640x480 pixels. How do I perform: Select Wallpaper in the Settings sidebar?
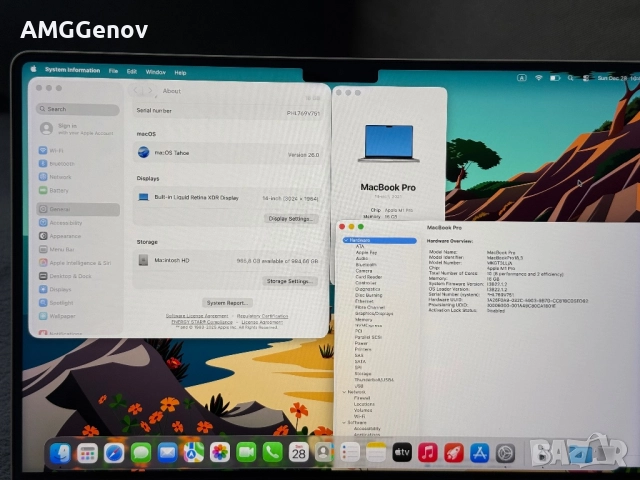(x=57, y=316)
